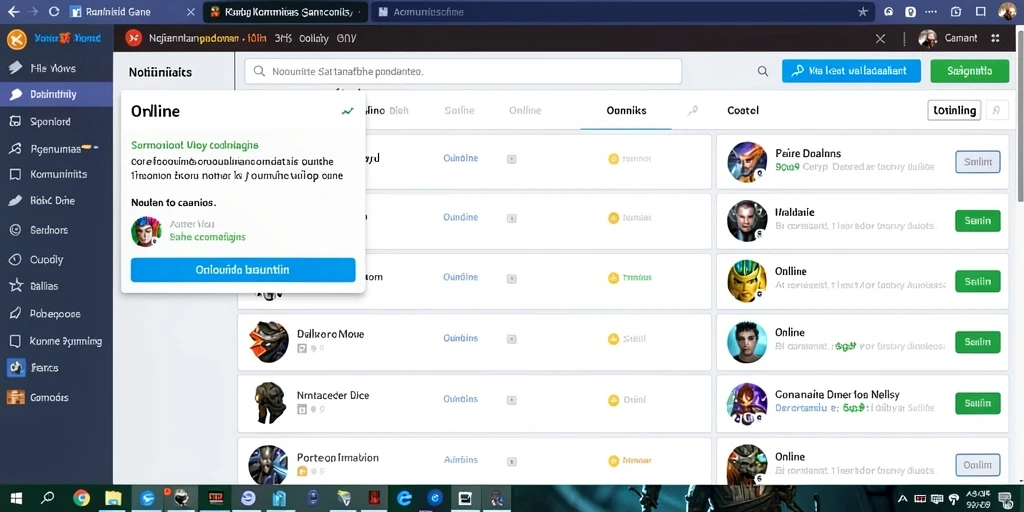Open the Camant profile avatar
Image resolution: width=1024 pixels, height=512 pixels.
928,39
